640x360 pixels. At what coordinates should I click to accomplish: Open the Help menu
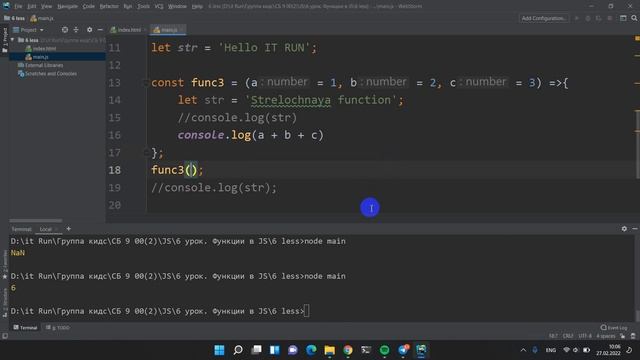pyautogui.click(x=197, y=6)
